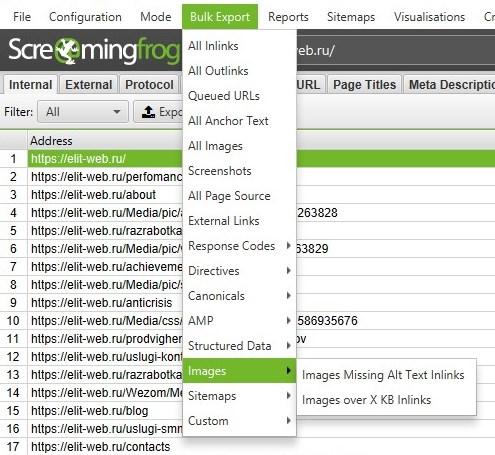Select All Anchor Text menu entry

(x=228, y=121)
